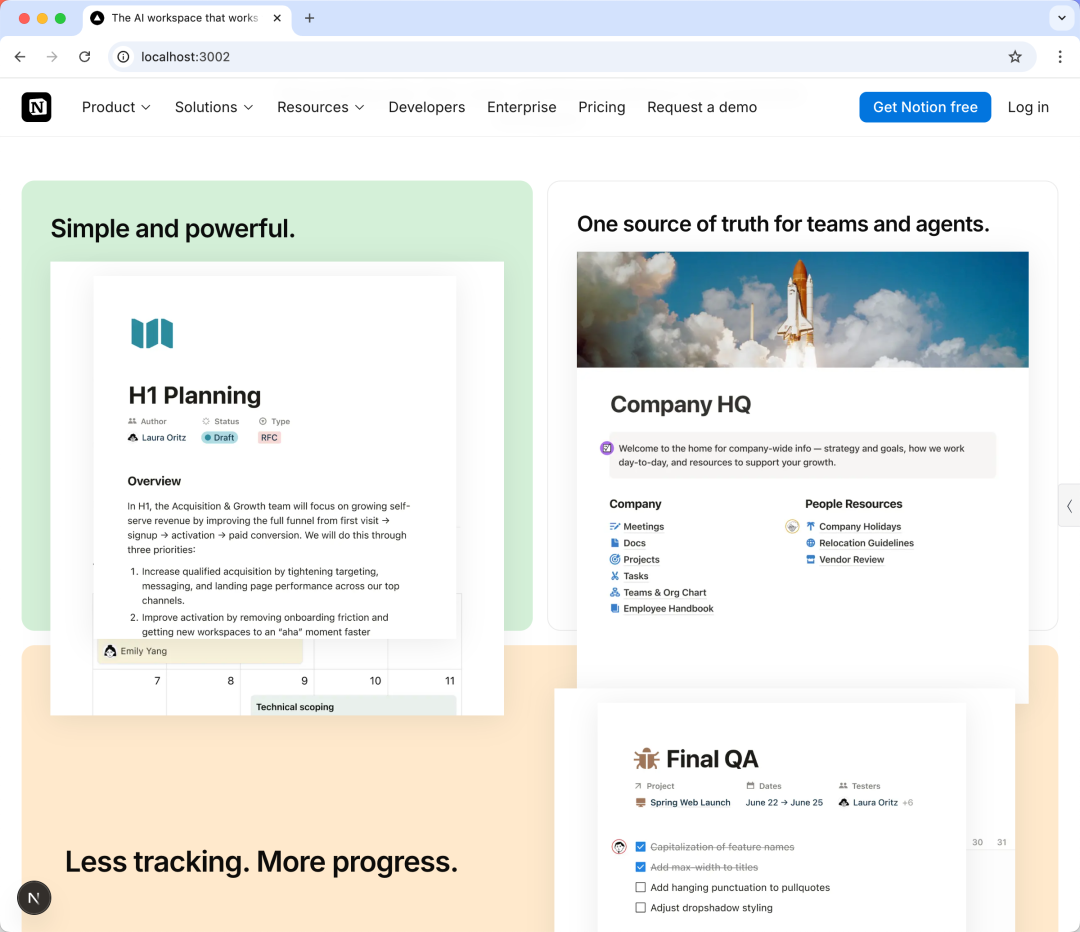Click the Vendor Review icon
The image size is (1080, 932).
811,559
